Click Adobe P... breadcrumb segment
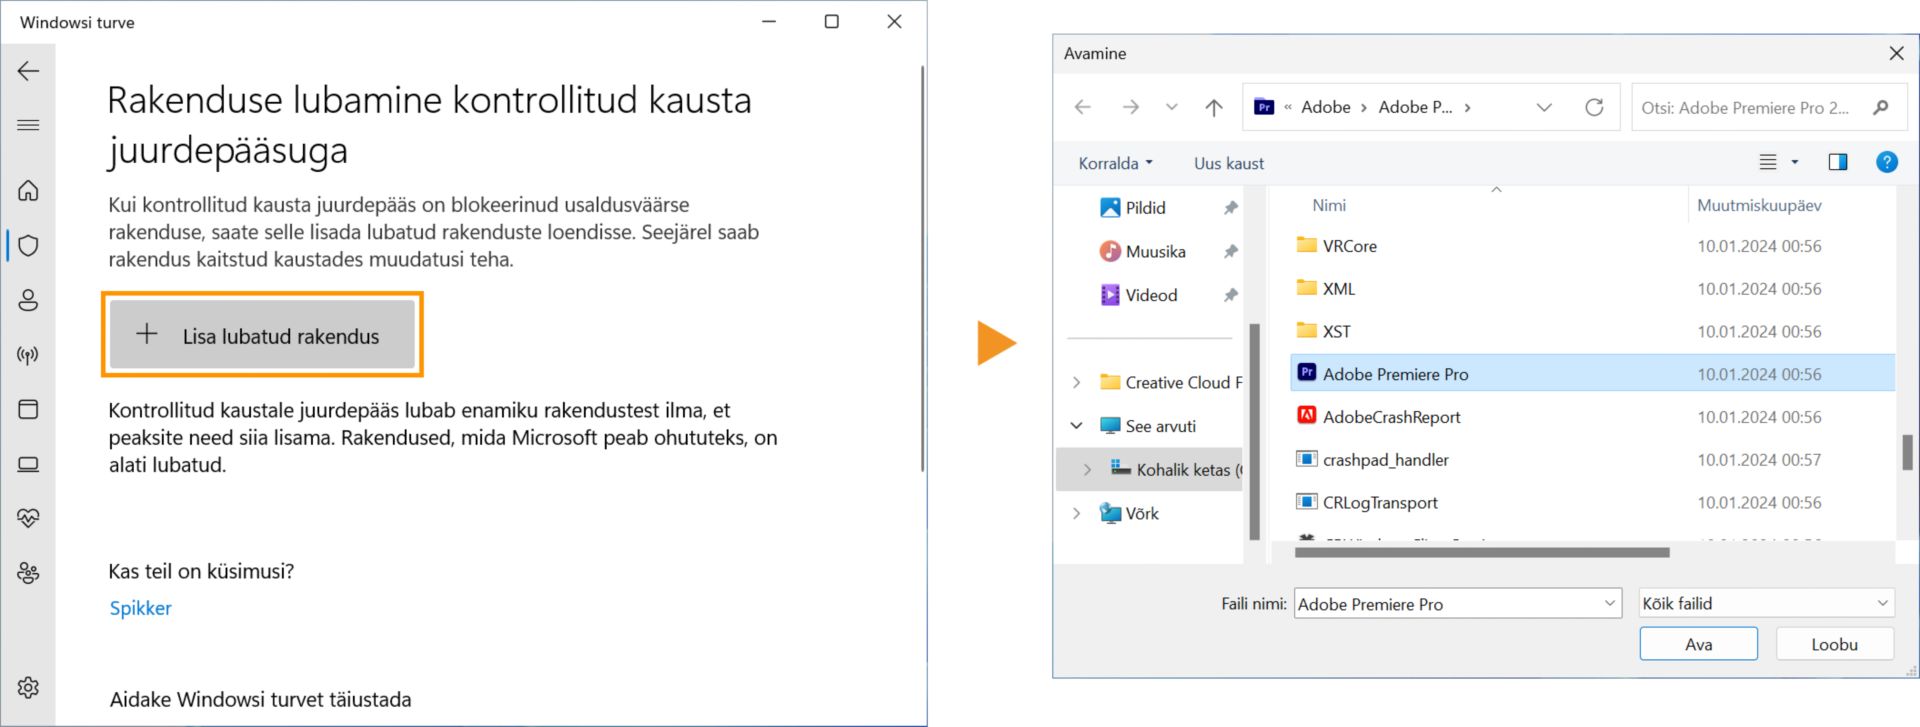This screenshot has width=1920, height=727. pos(1415,107)
